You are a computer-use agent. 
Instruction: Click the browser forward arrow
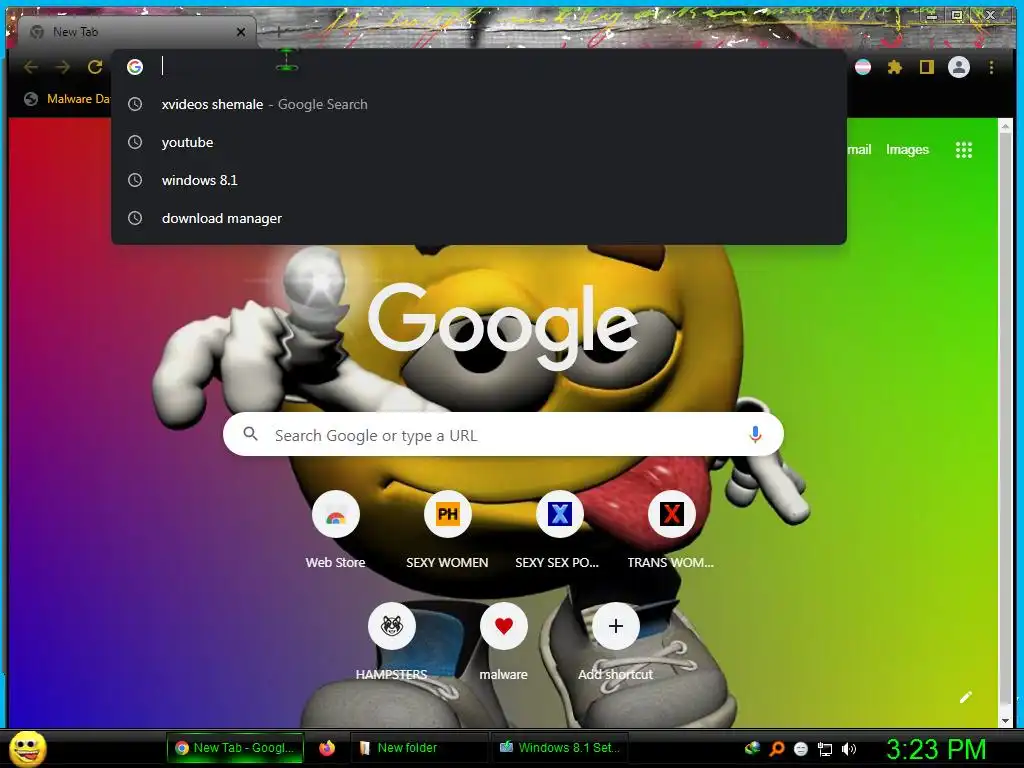[62, 67]
